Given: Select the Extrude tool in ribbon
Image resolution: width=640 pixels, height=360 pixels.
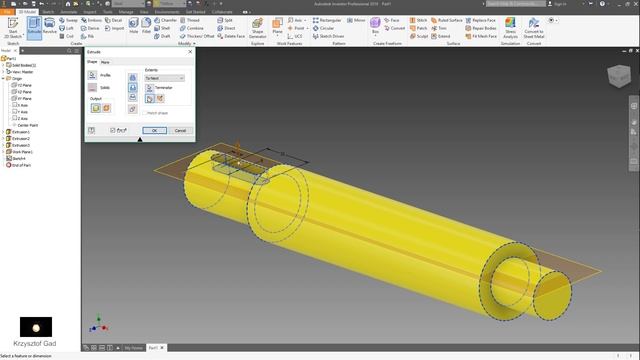Looking at the screenshot, I should [x=34, y=28].
